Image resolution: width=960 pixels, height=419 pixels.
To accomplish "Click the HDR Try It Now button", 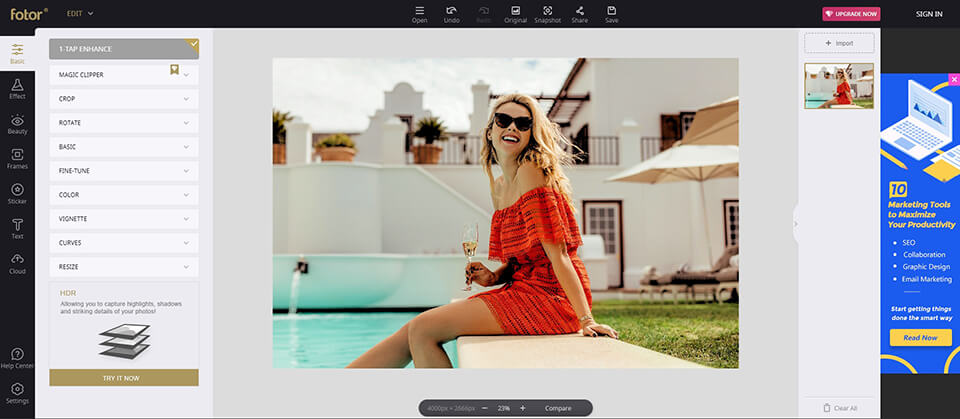I will click(x=123, y=377).
